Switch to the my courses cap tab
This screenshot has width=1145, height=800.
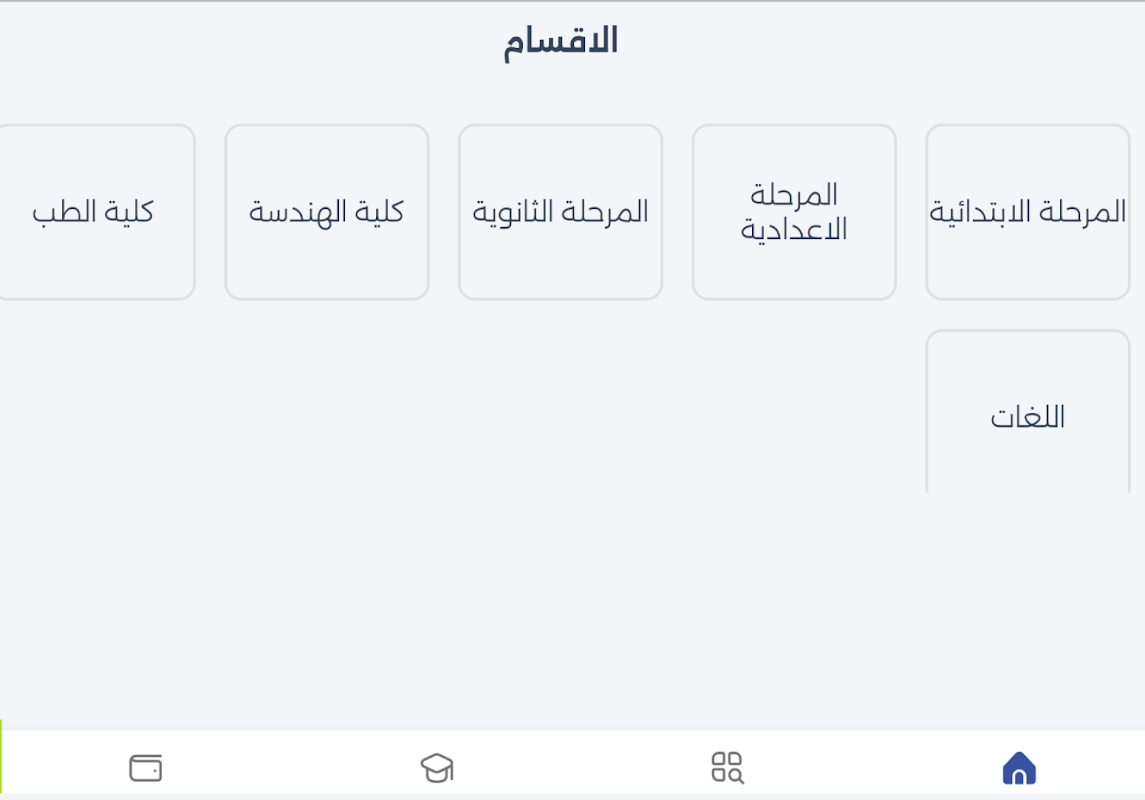(x=437, y=768)
